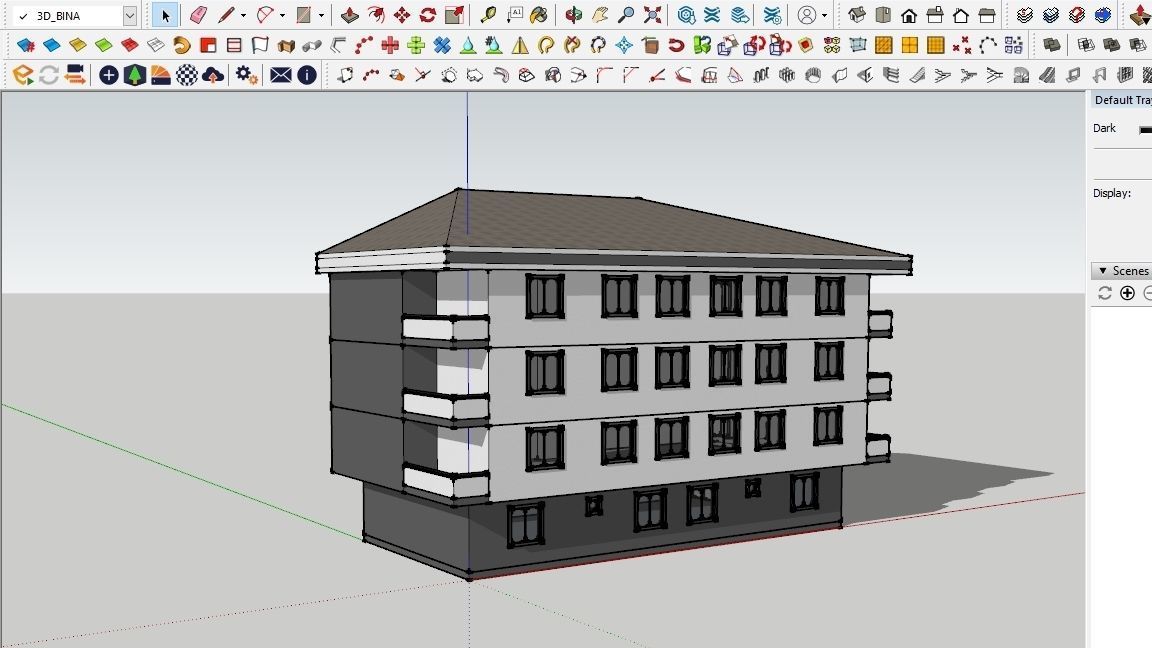The height and width of the screenshot is (648, 1152).
Task: Switch to Front view house icon
Action: click(909, 15)
